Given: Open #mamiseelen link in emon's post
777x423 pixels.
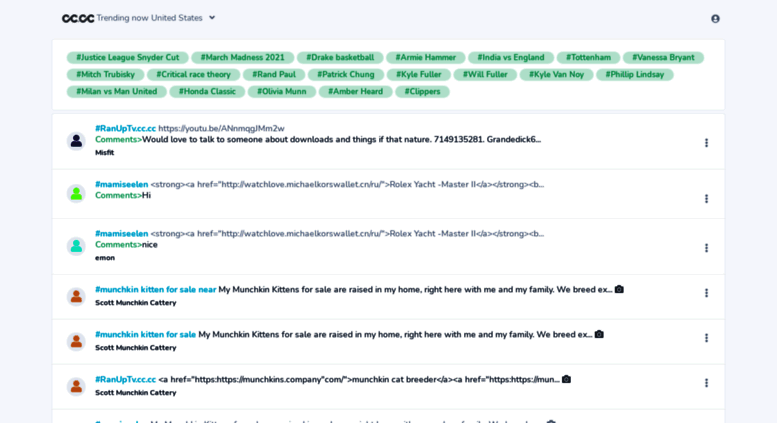Looking at the screenshot, I should [x=121, y=233].
